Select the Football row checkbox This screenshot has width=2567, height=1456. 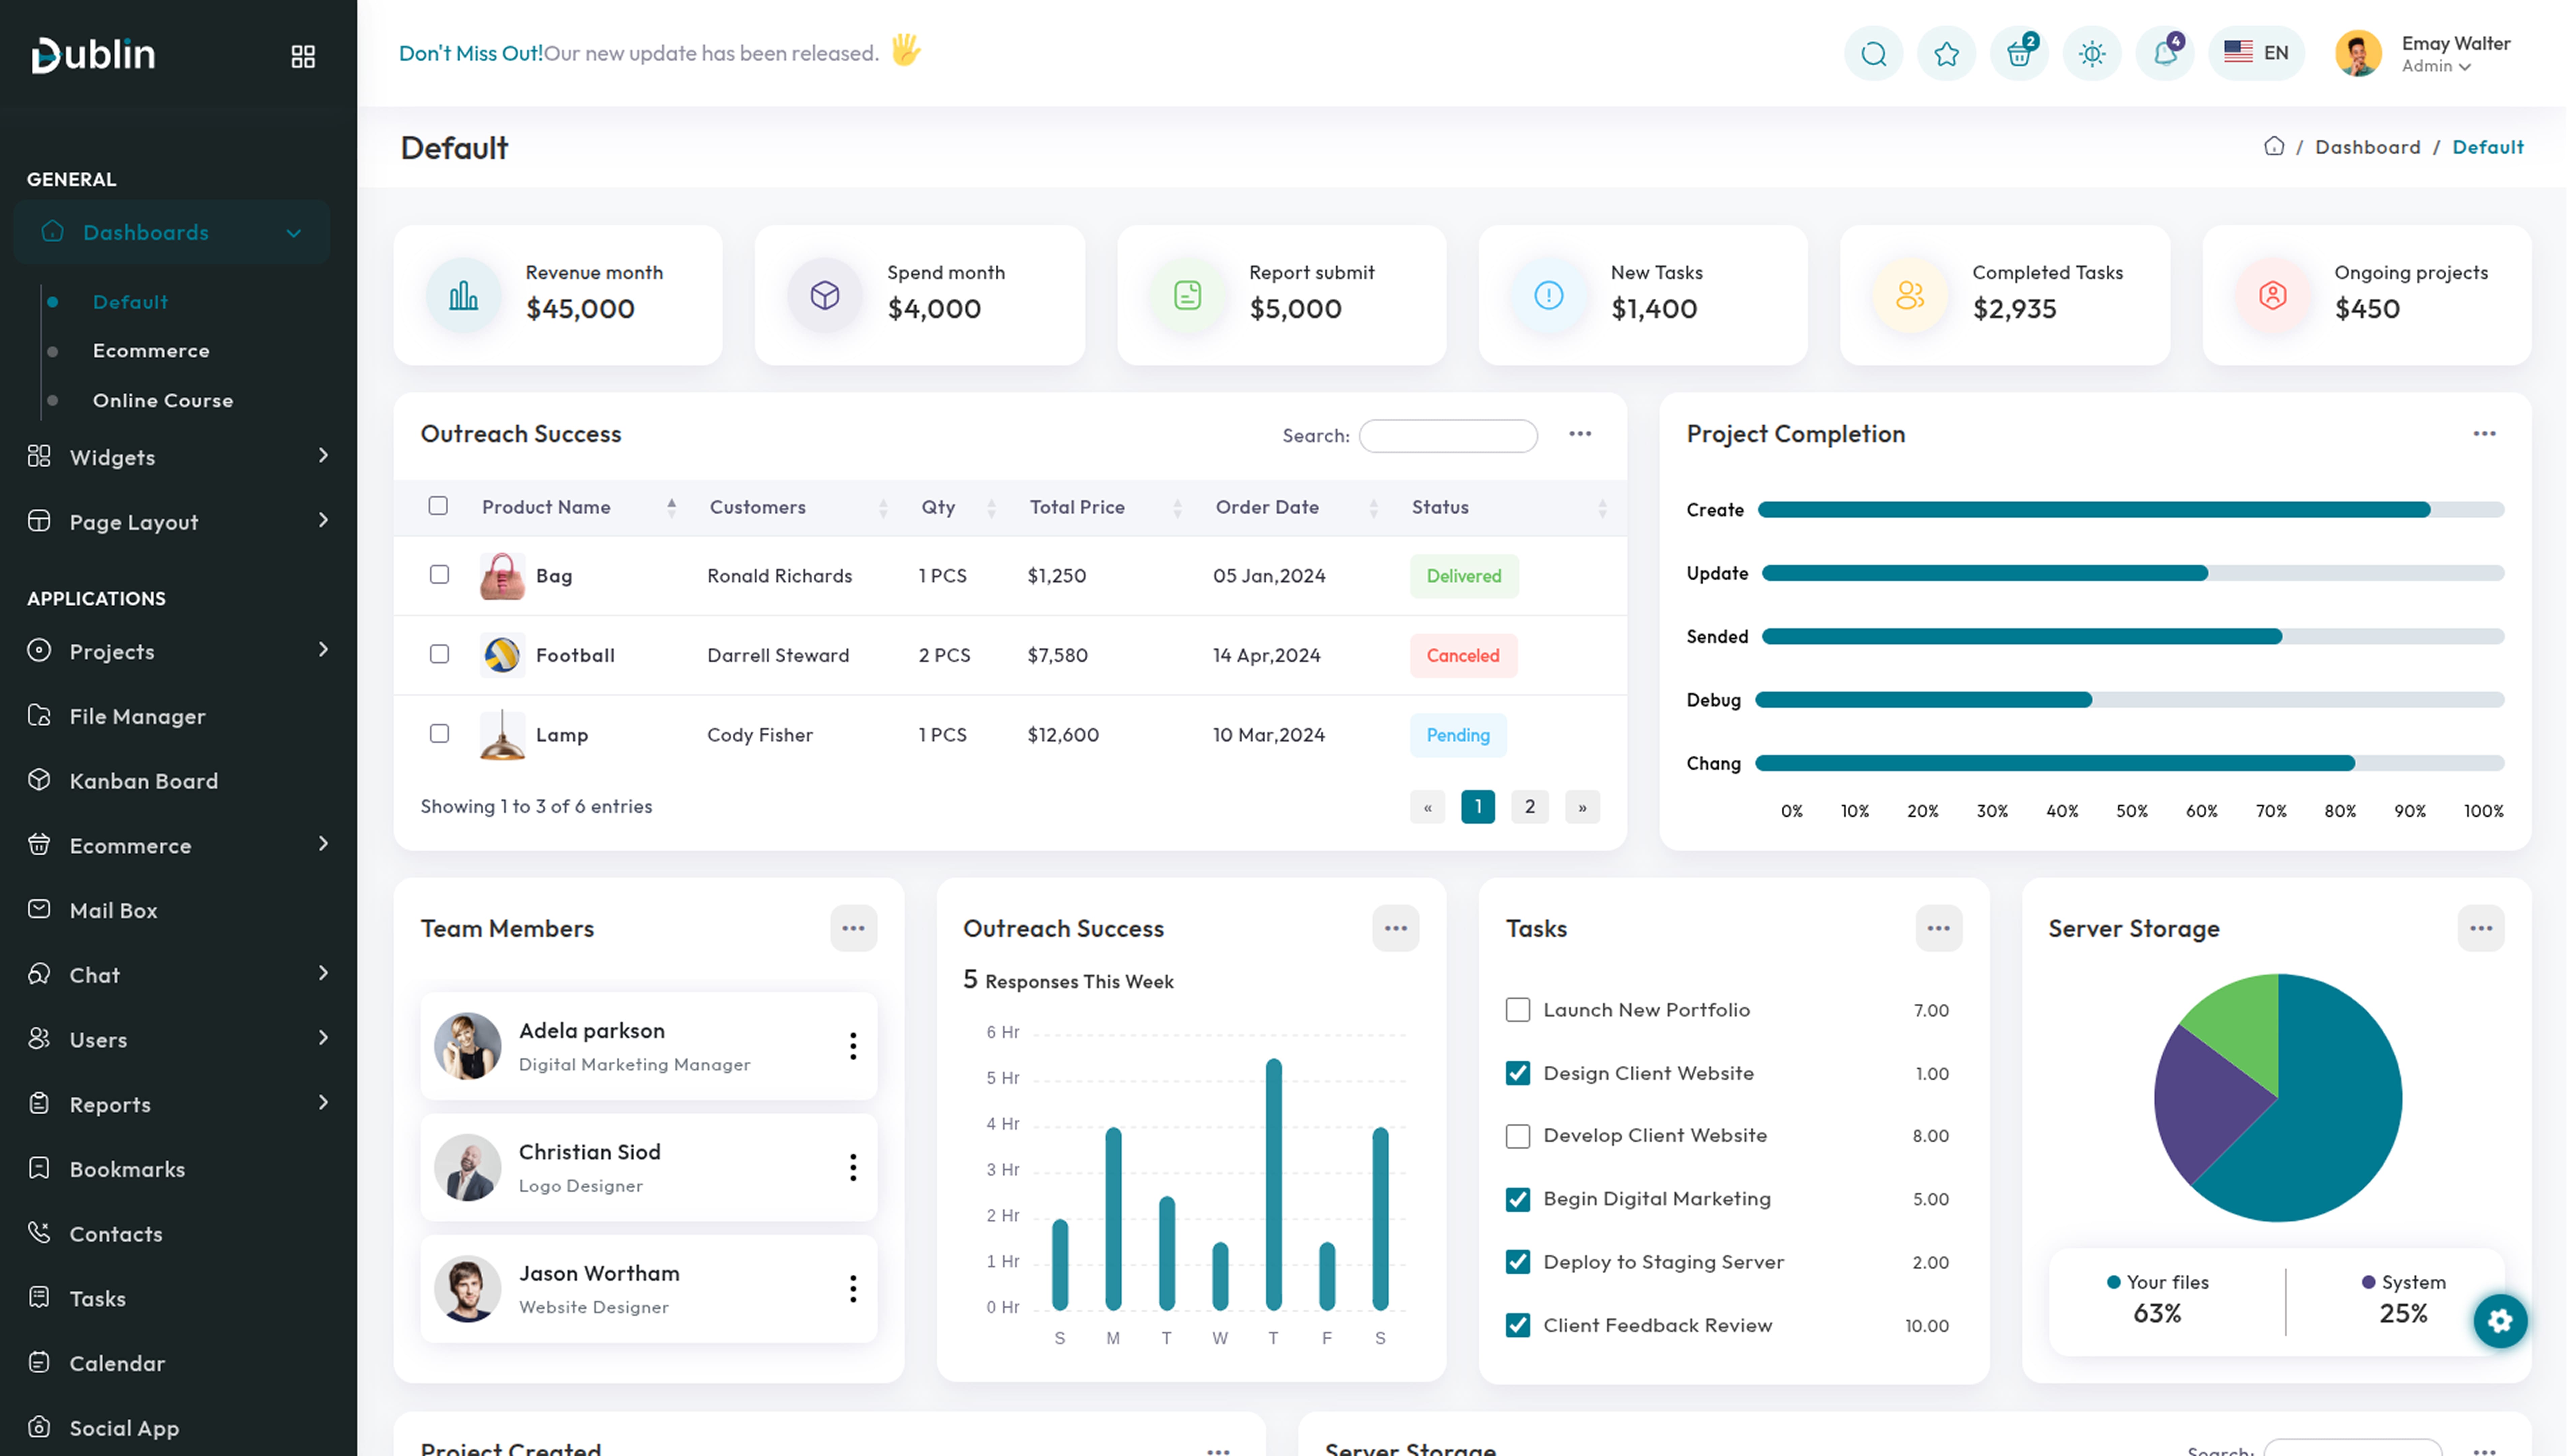(x=439, y=654)
